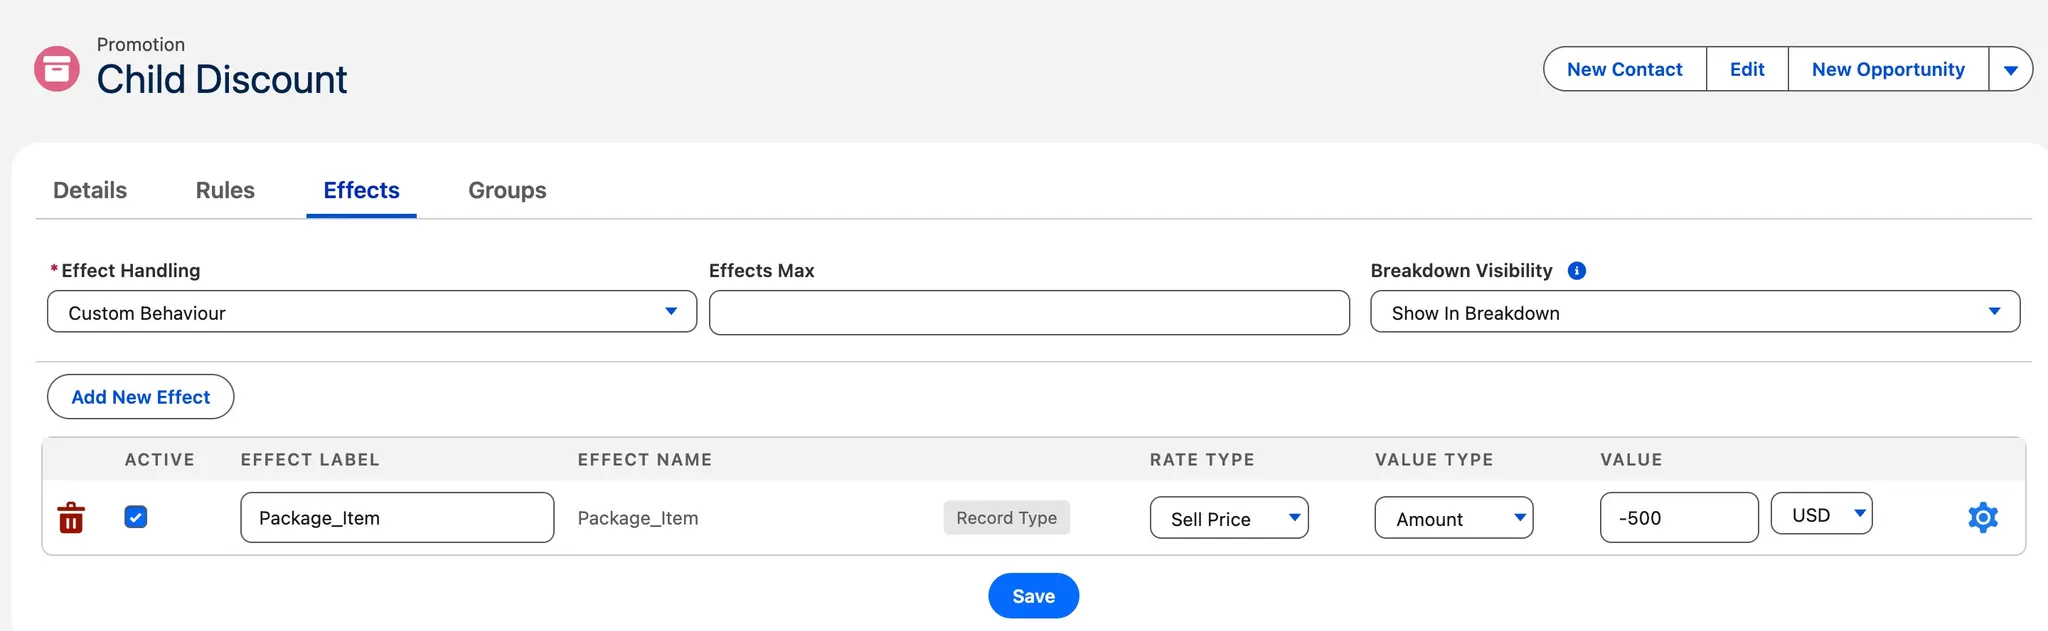Click Add New Effect button
The width and height of the screenshot is (2048, 631).
tap(140, 397)
